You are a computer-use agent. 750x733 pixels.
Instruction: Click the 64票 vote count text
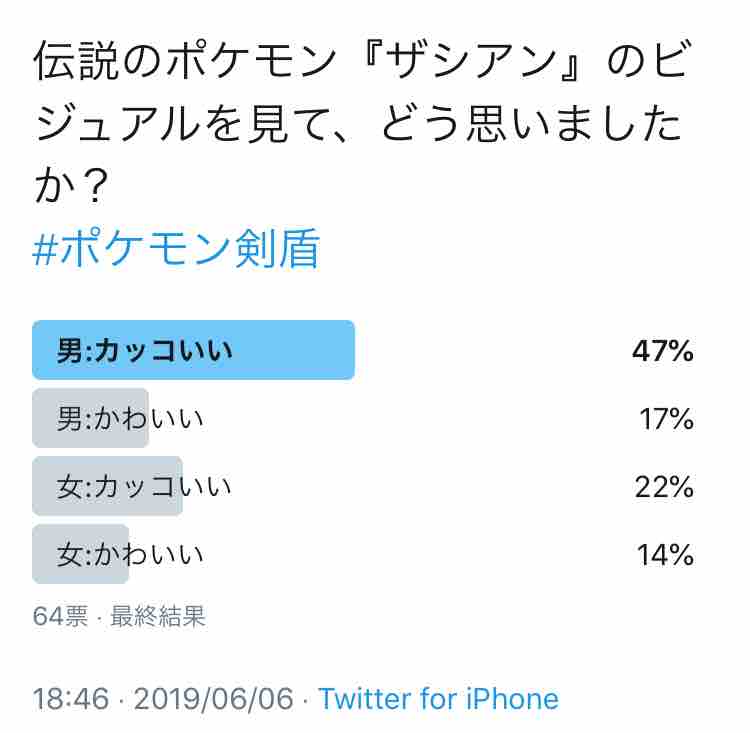[x=60, y=616]
